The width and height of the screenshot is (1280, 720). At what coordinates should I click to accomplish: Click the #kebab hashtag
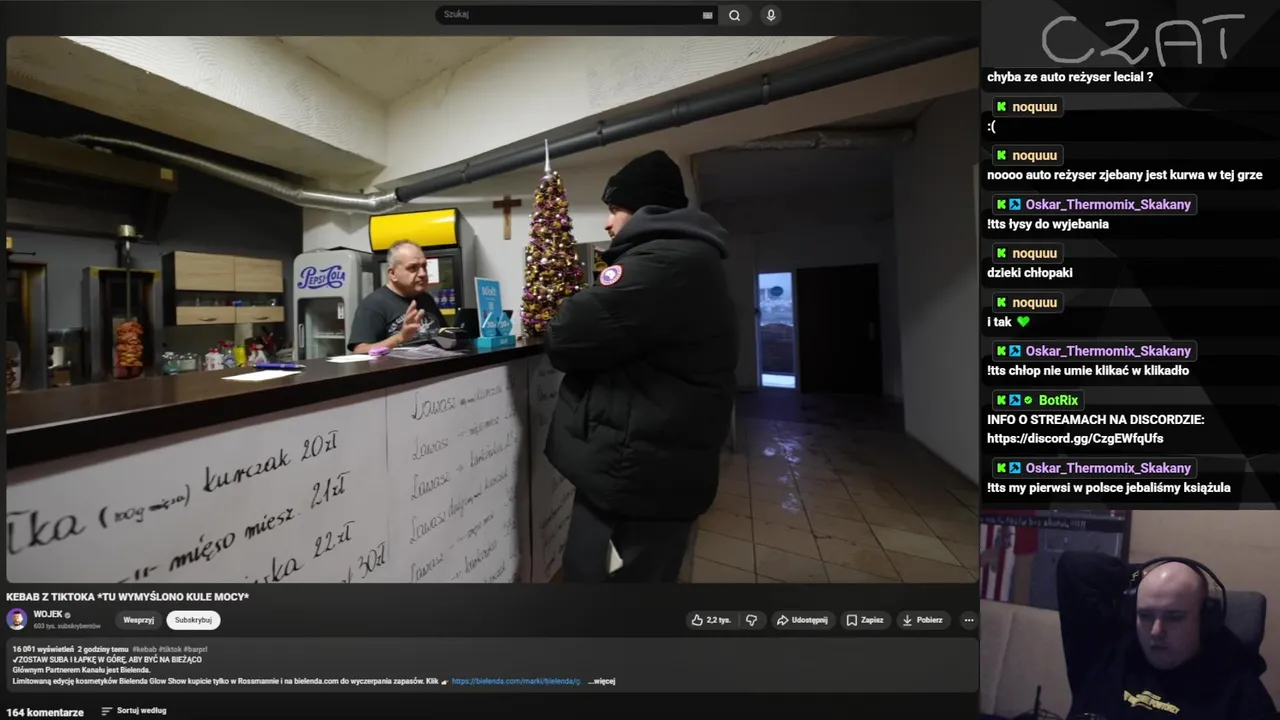pyautogui.click(x=146, y=649)
